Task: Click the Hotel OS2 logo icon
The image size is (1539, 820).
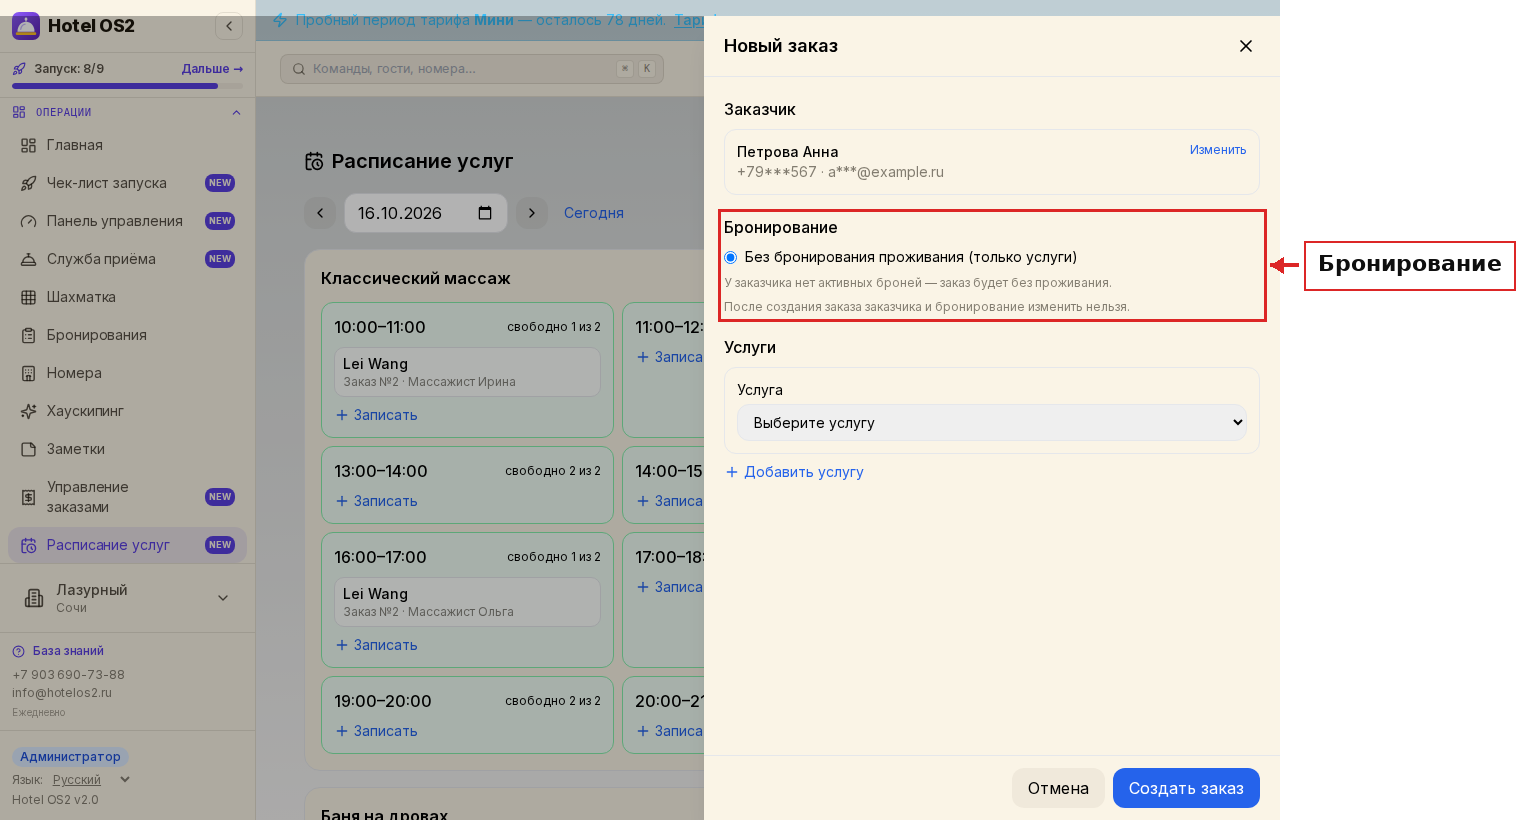Action: (26, 26)
